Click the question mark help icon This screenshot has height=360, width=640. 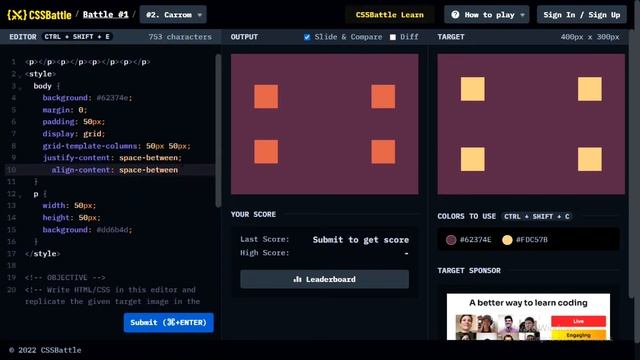pyautogui.click(x=455, y=15)
